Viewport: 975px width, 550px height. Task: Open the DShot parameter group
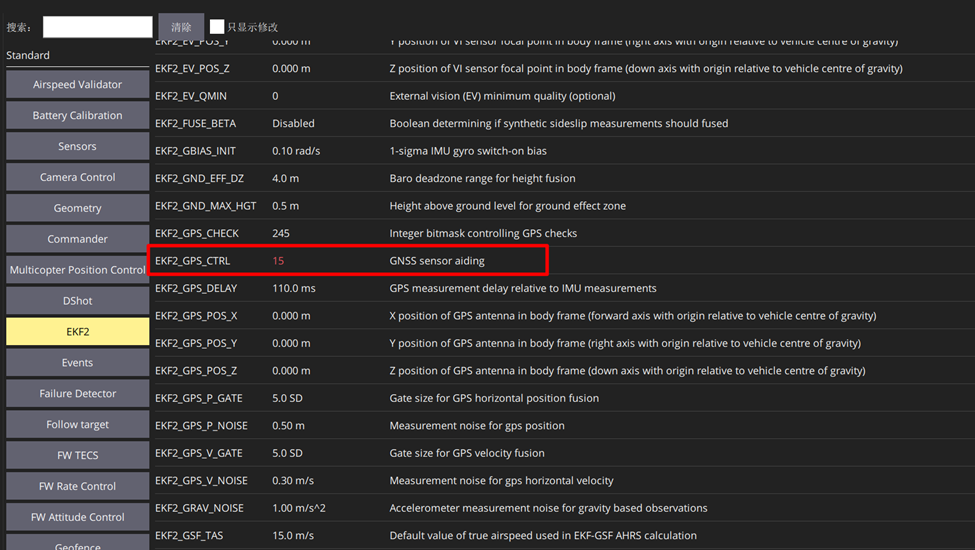[x=77, y=301]
